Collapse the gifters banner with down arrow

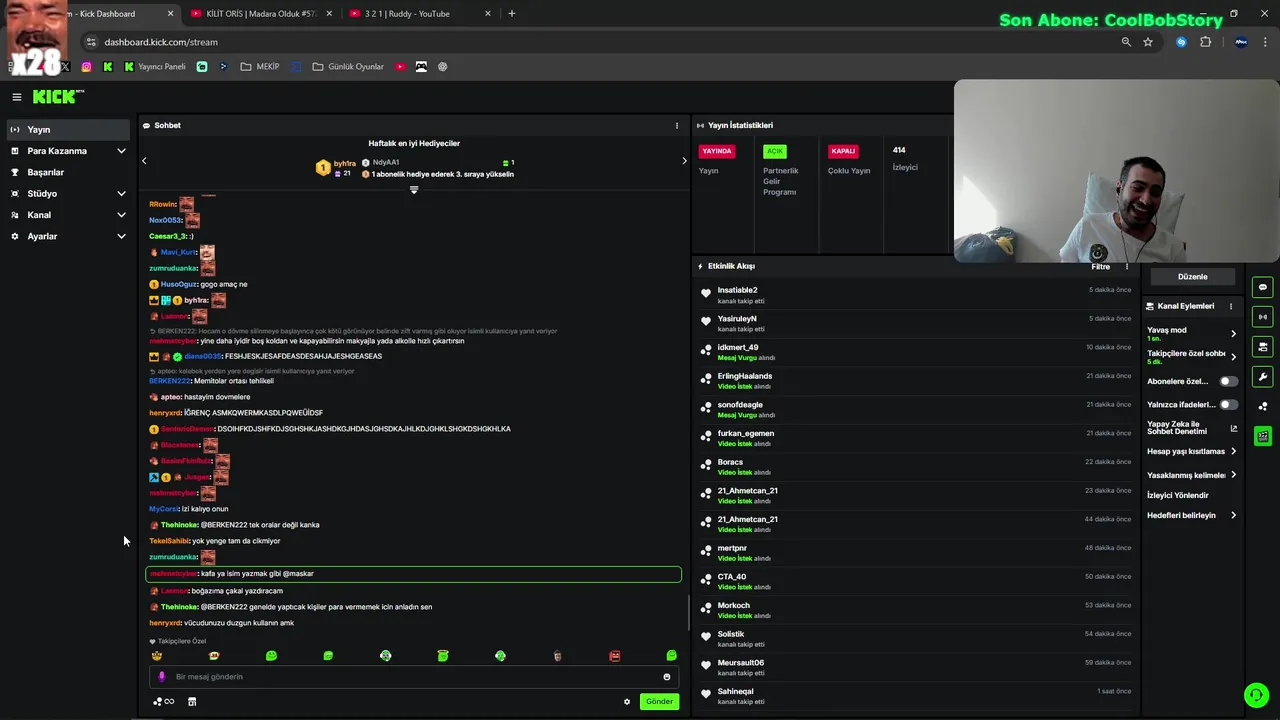(x=414, y=190)
